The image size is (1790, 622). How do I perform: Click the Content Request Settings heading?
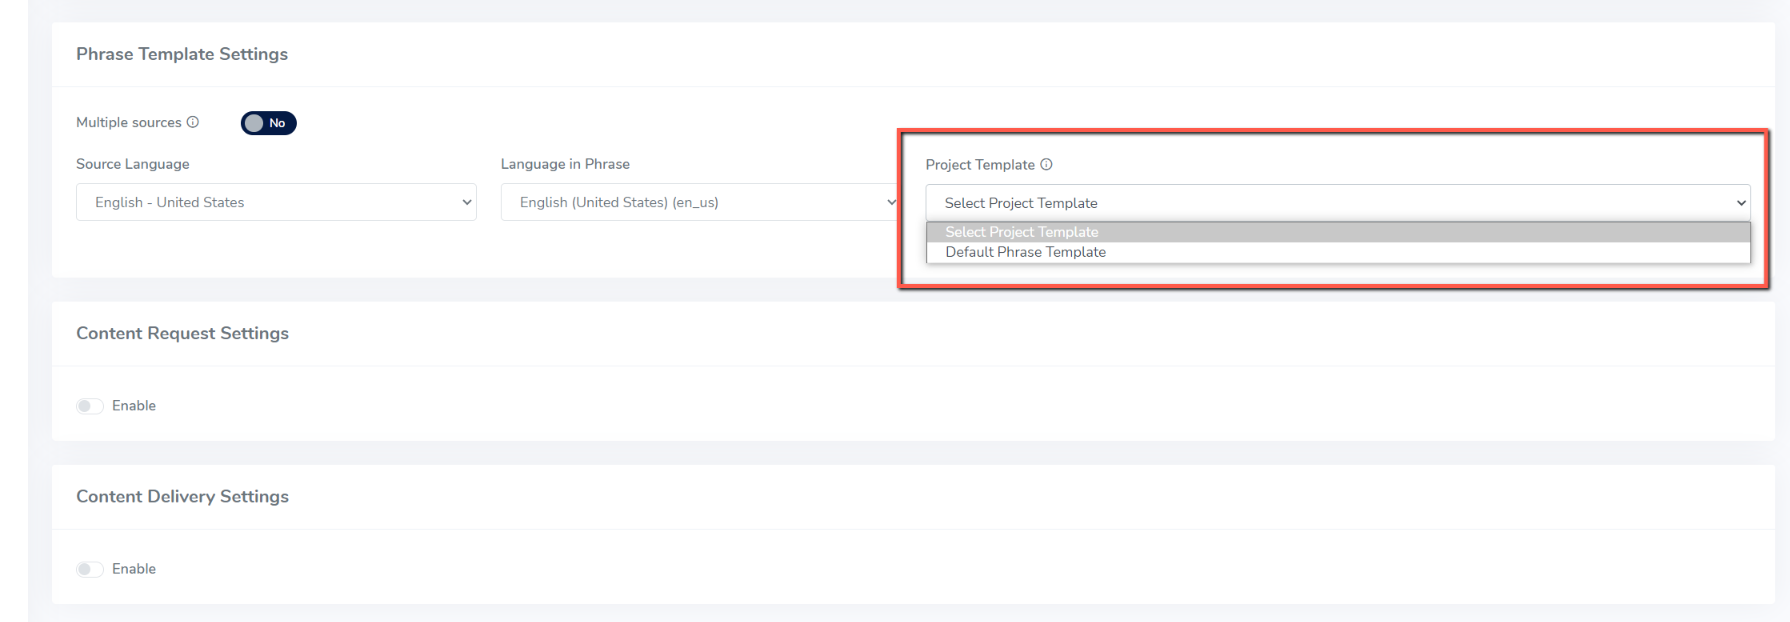182,333
